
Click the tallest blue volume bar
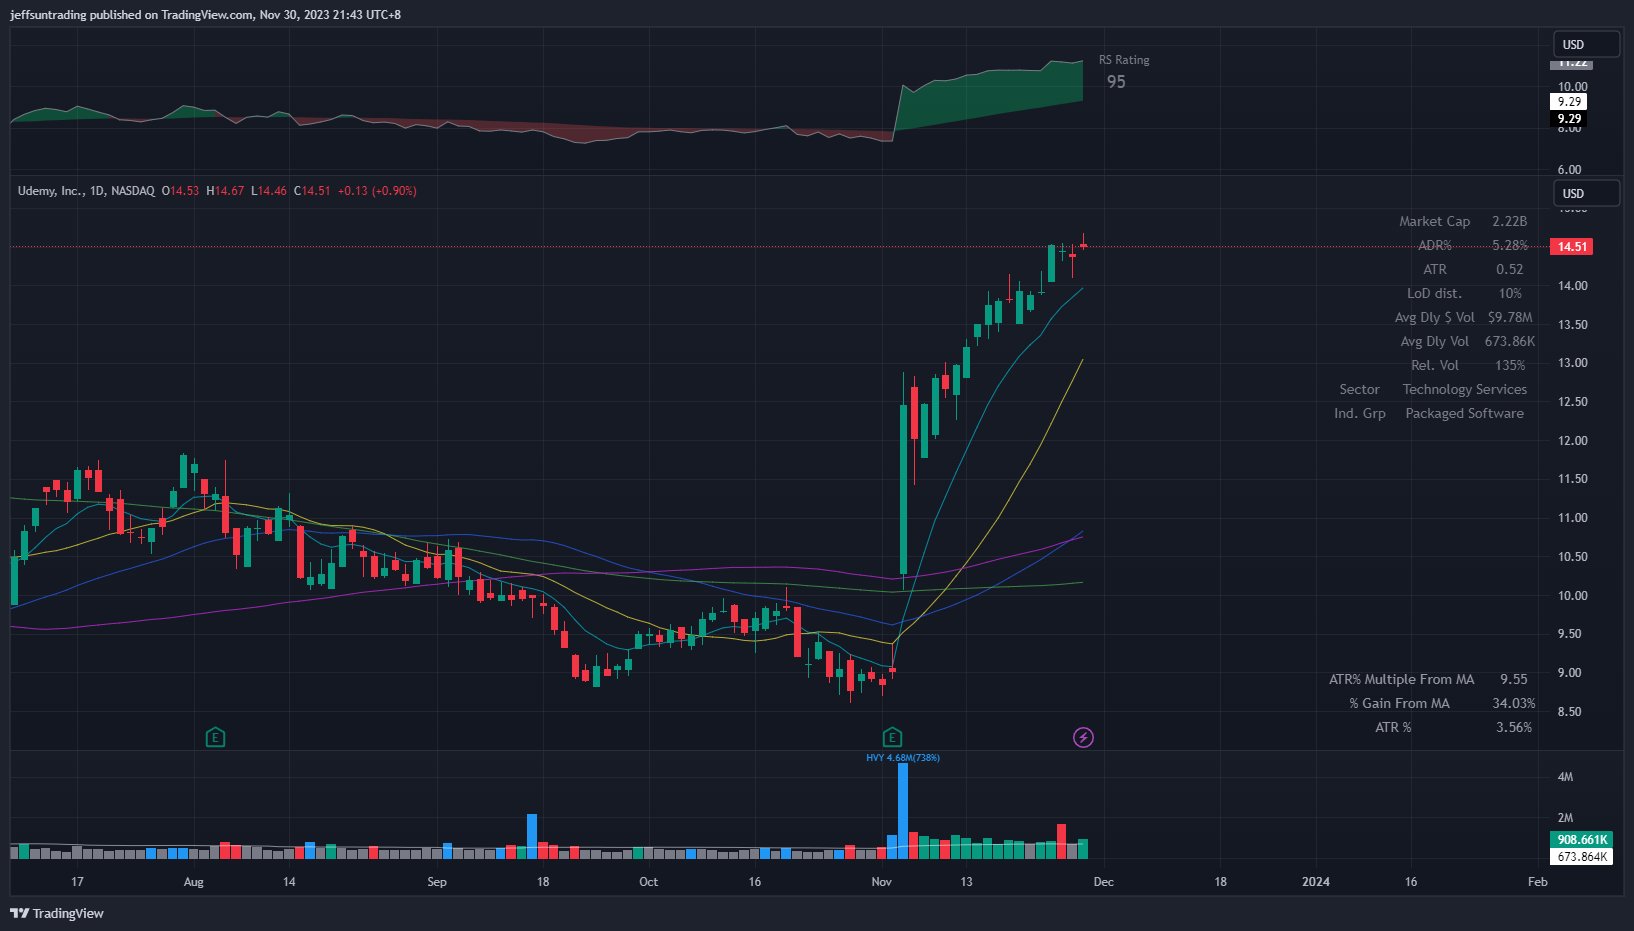click(x=903, y=811)
